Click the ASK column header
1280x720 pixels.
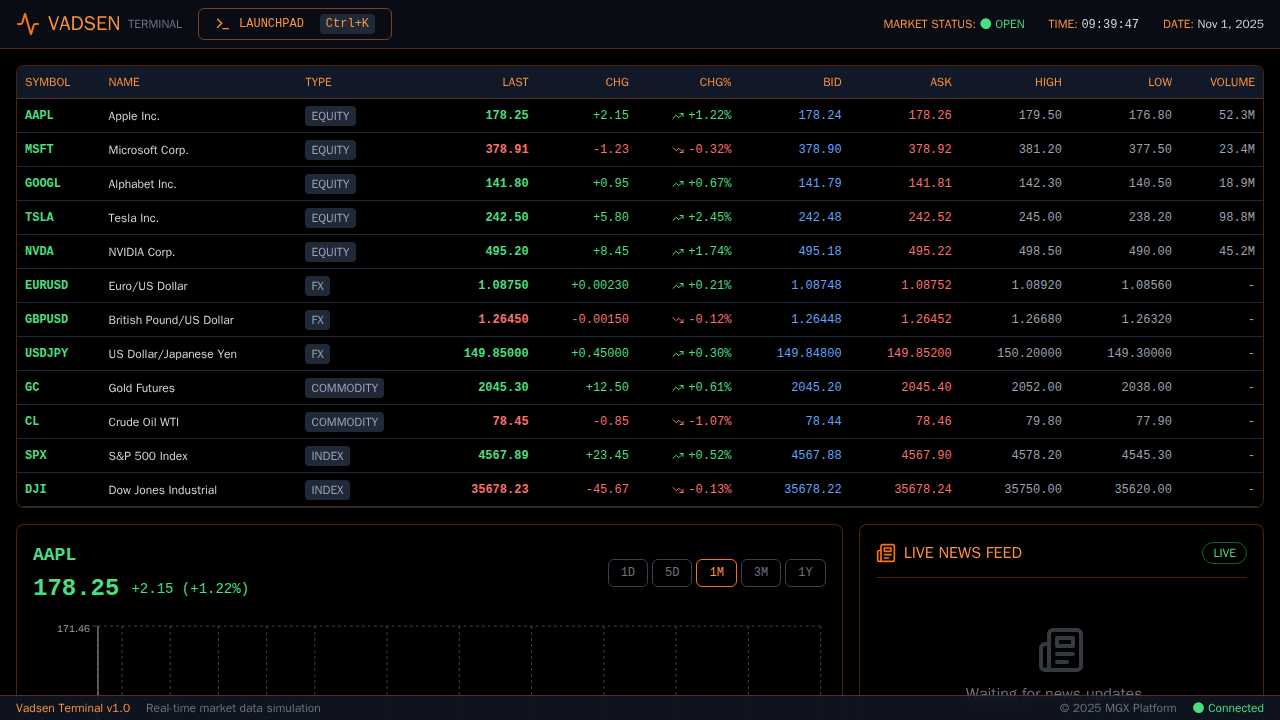pos(941,82)
